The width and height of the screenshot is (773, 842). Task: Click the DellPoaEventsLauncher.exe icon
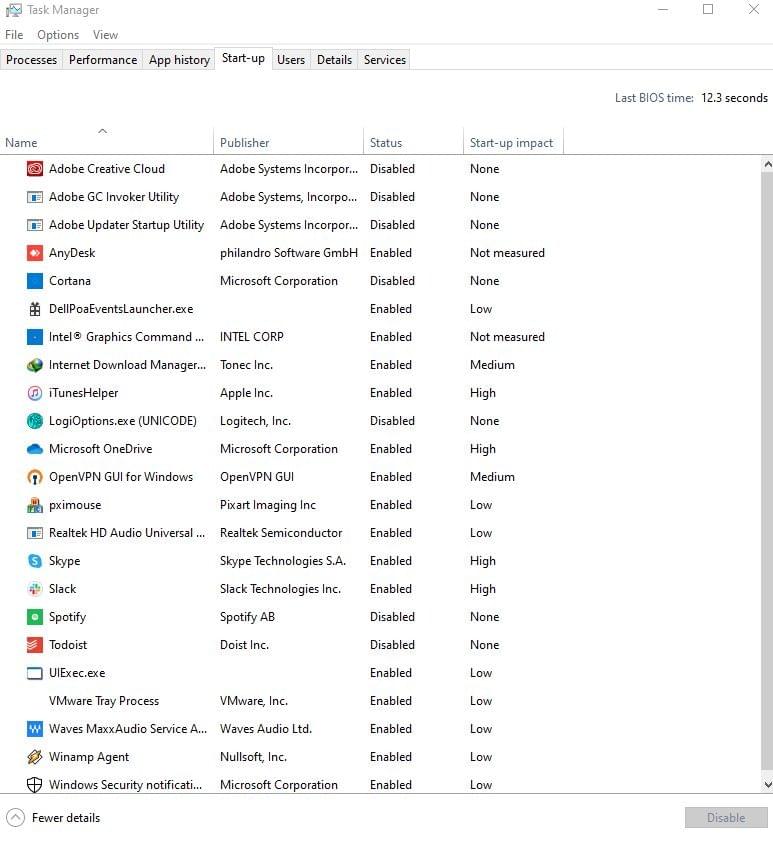pyautogui.click(x=35, y=309)
